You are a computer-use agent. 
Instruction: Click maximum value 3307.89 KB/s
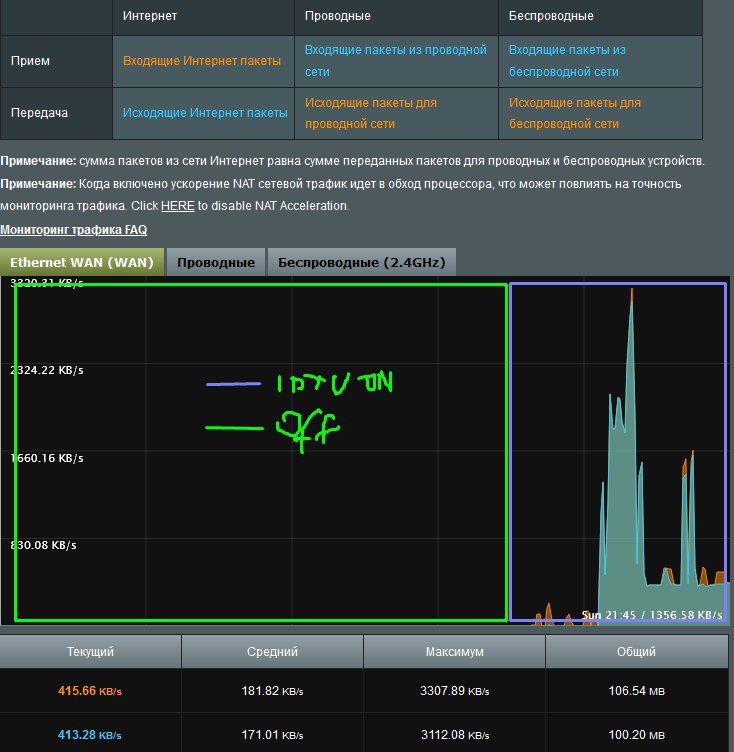(454, 691)
